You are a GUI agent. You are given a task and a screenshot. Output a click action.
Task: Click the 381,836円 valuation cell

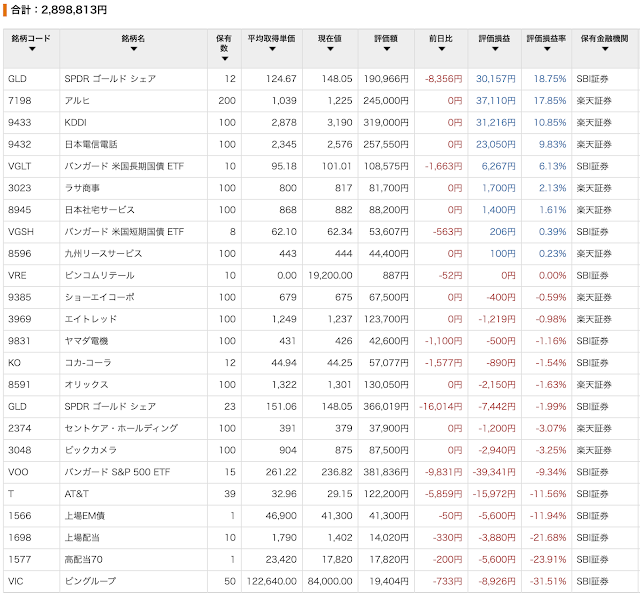point(386,472)
